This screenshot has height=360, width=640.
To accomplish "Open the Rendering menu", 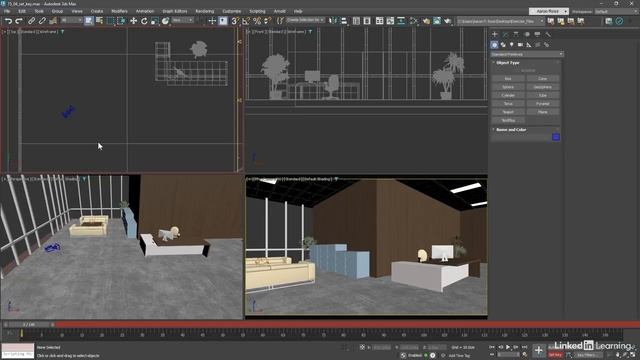I will (204, 11).
